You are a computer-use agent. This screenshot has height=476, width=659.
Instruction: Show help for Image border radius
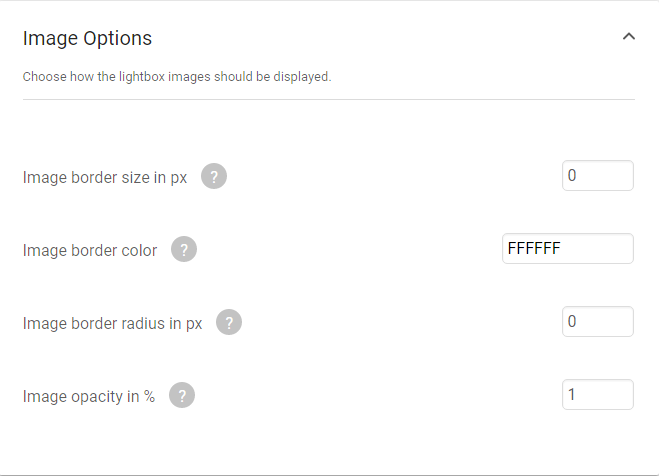(229, 322)
